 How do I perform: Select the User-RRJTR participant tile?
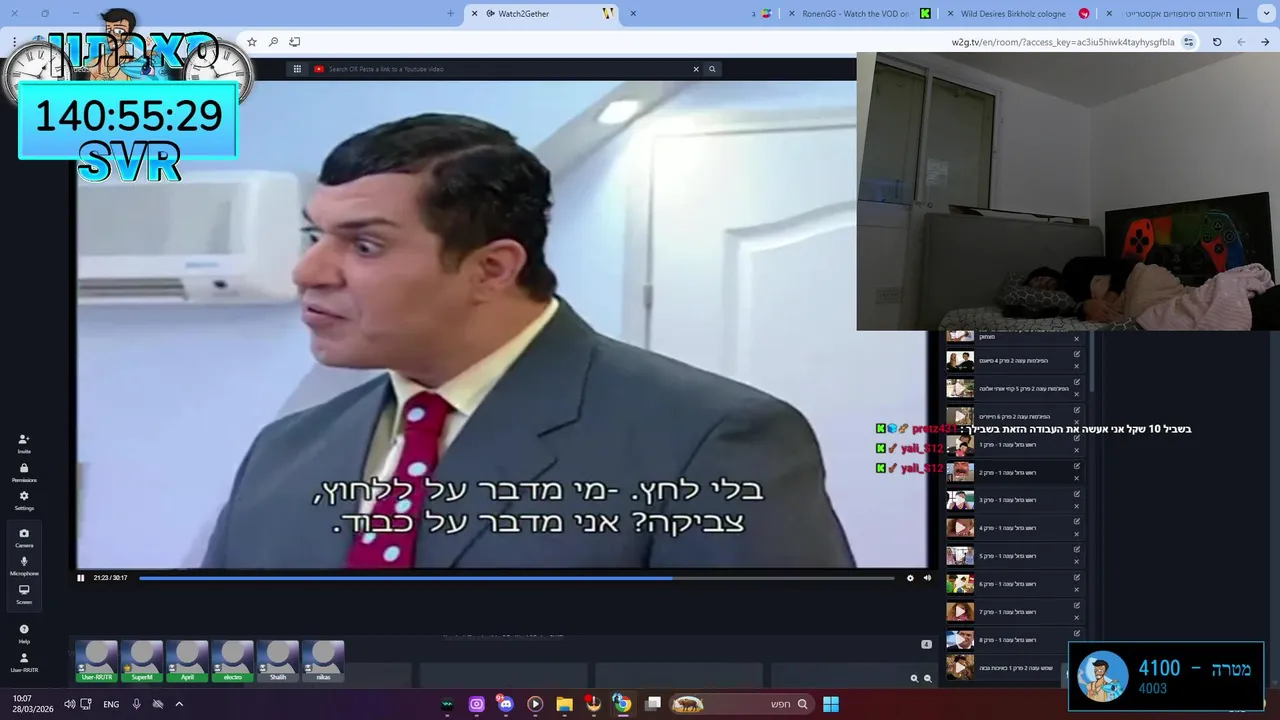[97, 661]
